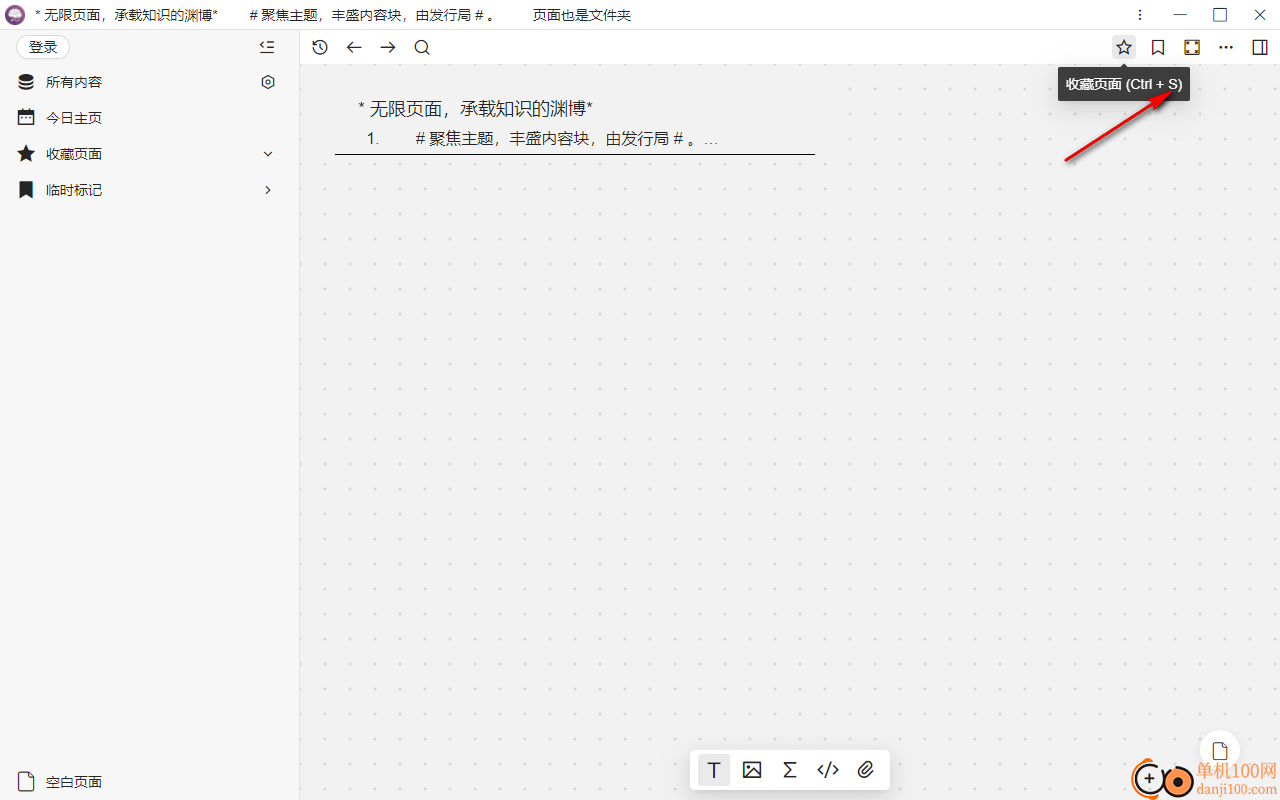The image size is (1280, 800).
Task: Expand the 临时标记 section chevron
Action: (268, 190)
